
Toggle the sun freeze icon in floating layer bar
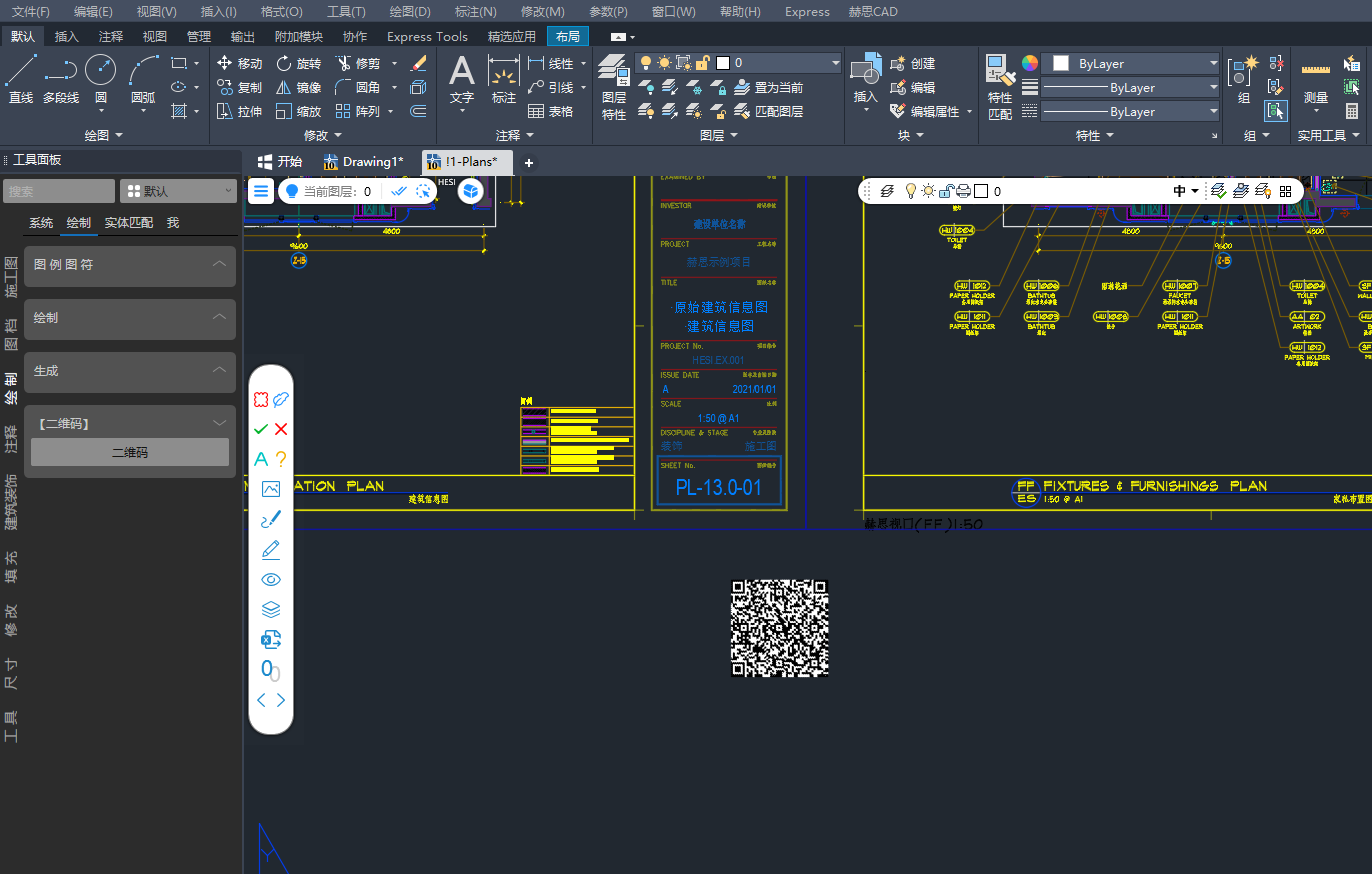pos(928,190)
